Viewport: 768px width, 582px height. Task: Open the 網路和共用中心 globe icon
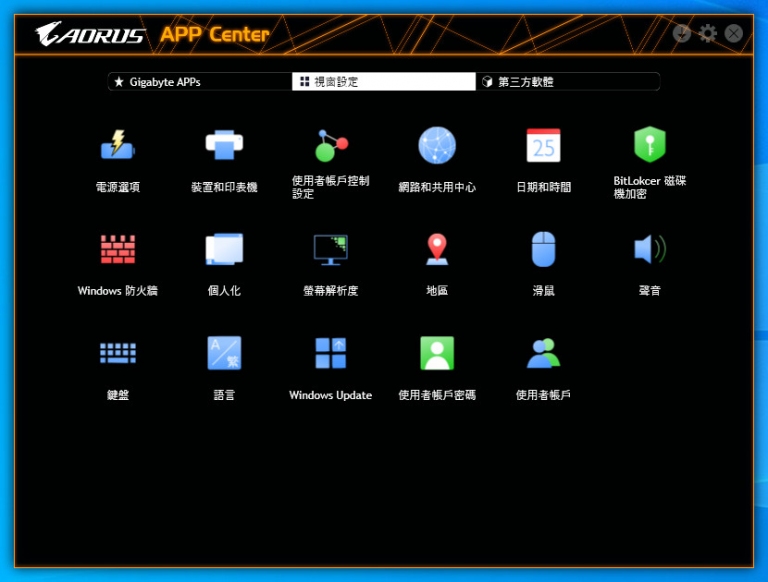tap(437, 146)
